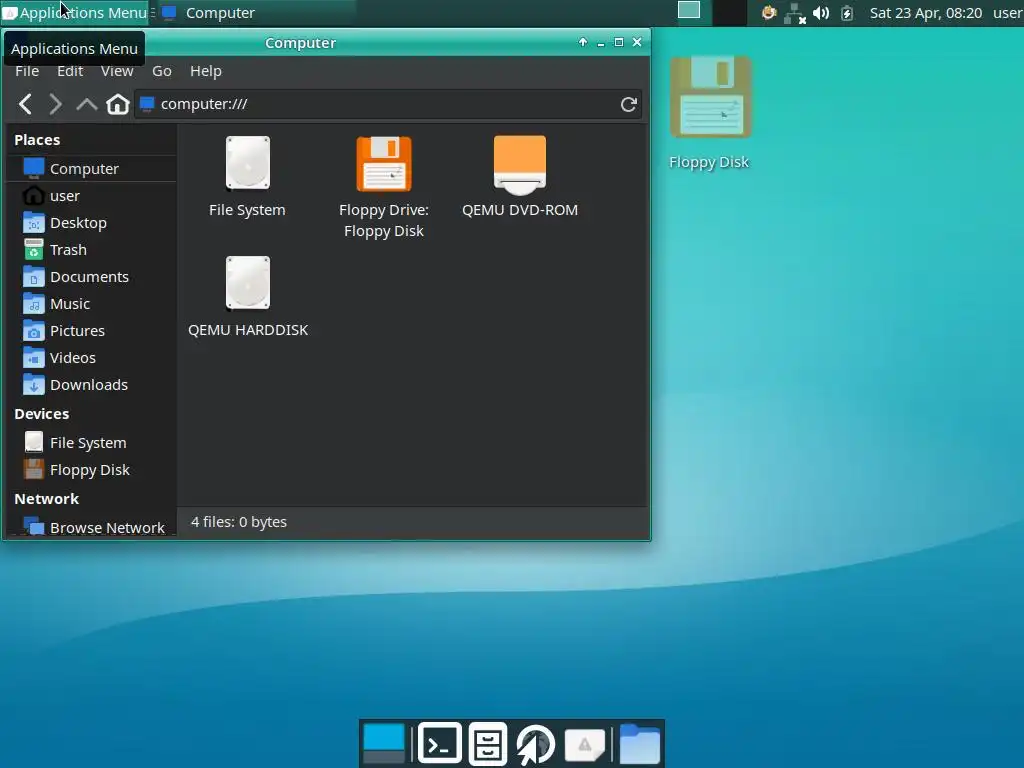
Task: Click Browse Network in the sidebar
Action: point(91,527)
